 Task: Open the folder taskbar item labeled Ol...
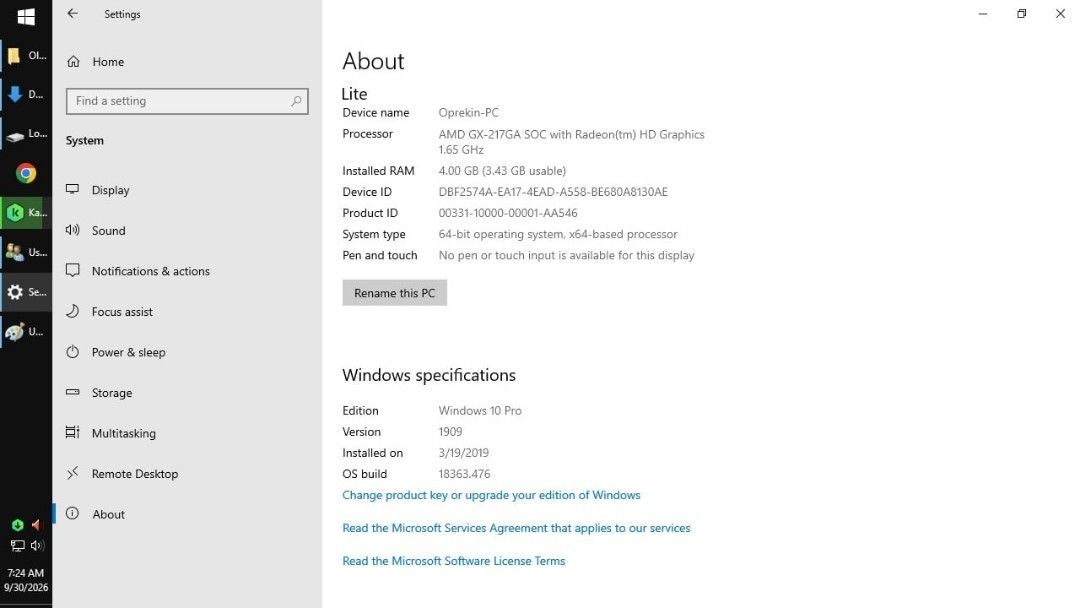[25, 56]
